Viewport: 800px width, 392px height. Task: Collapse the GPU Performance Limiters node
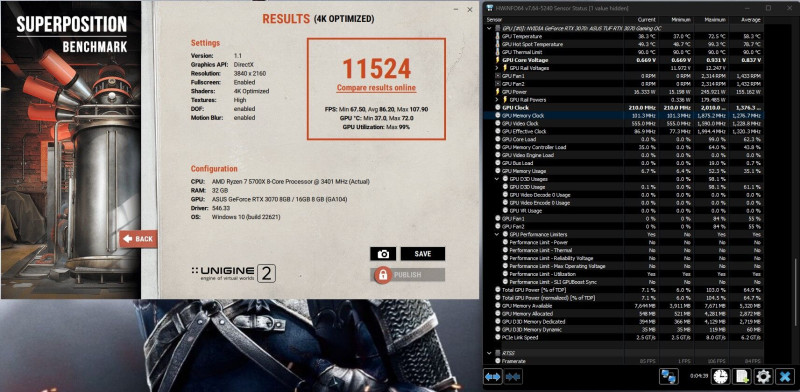tap(497, 234)
